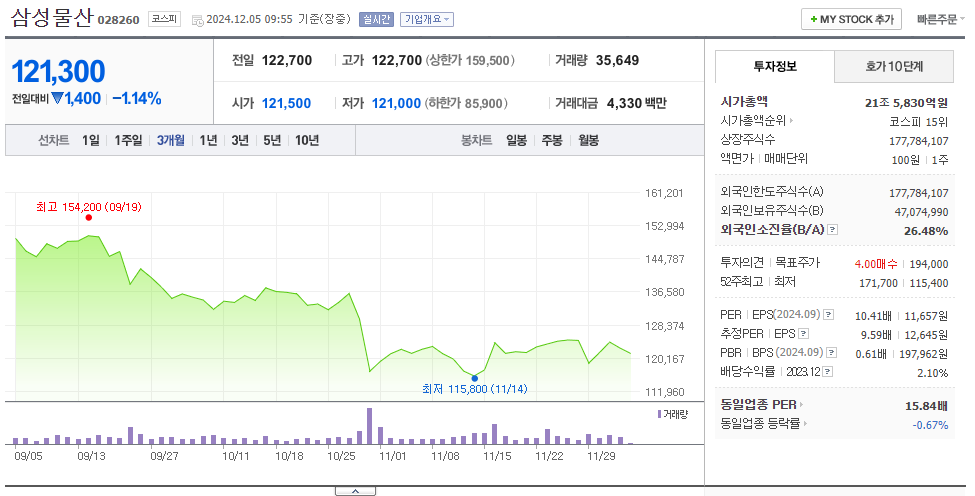Click the current price 121,300

(58, 71)
